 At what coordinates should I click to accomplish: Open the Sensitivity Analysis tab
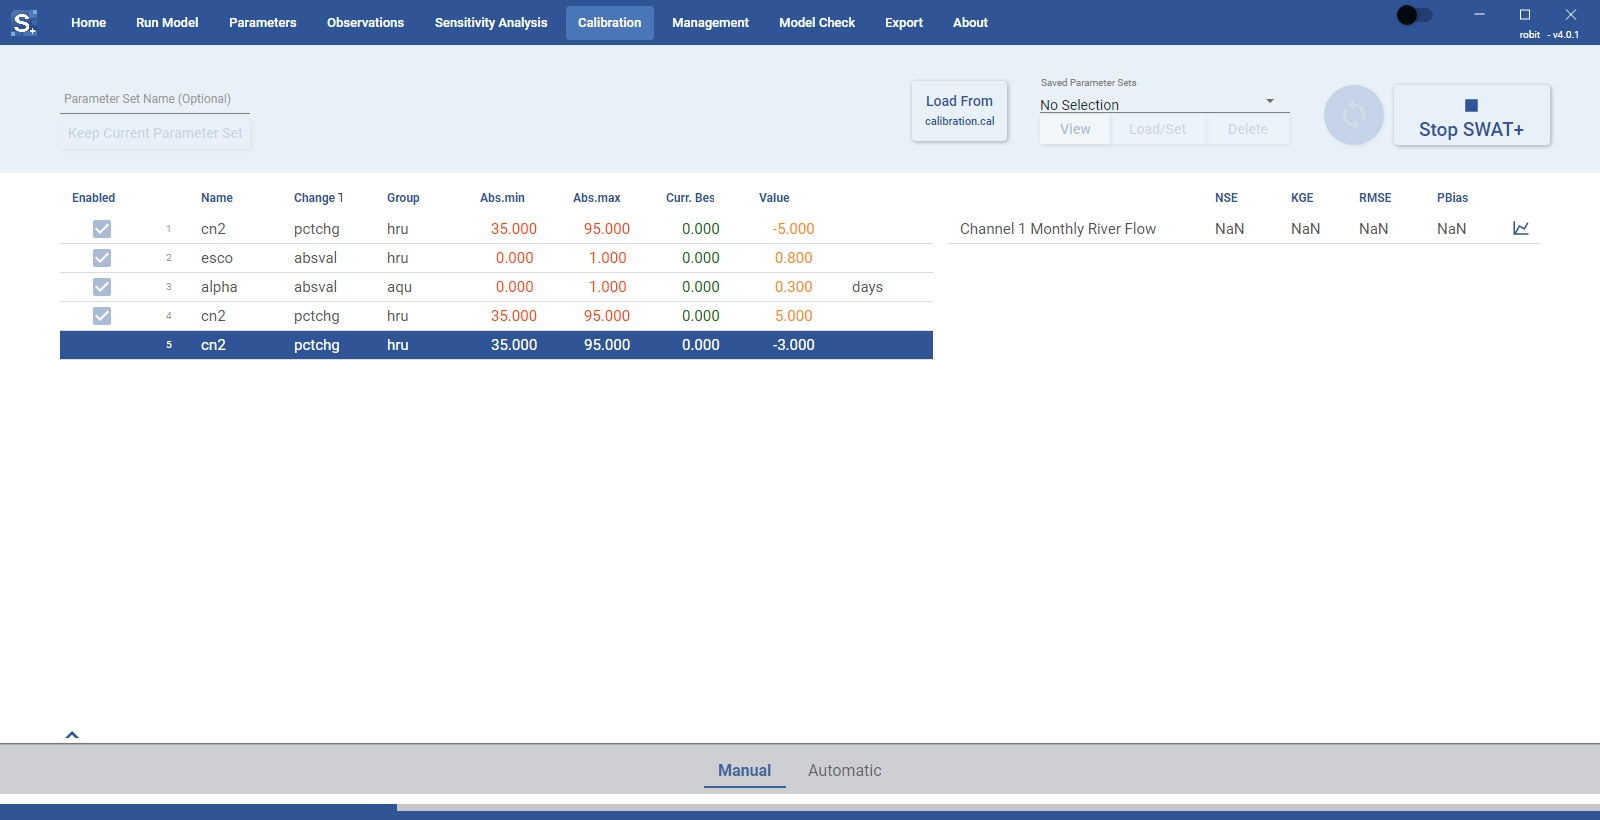[x=491, y=22]
